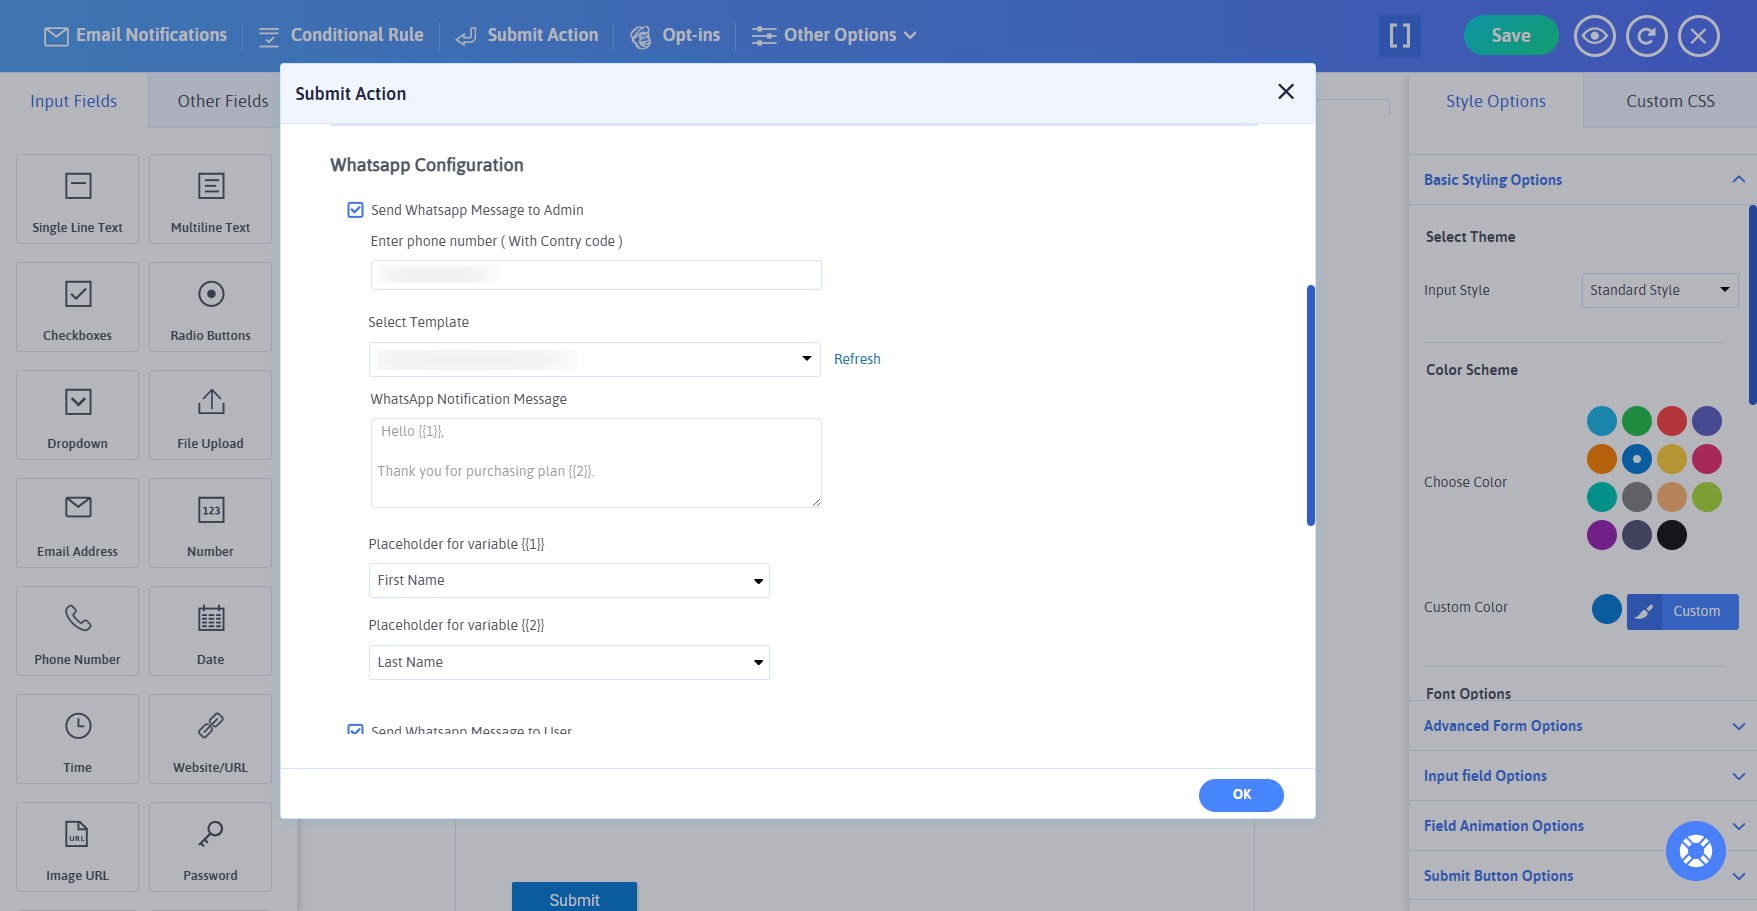The image size is (1757, 911).
Task: Select the Email Address field icon
Action: pyautogui.click(x=77, y=523)
